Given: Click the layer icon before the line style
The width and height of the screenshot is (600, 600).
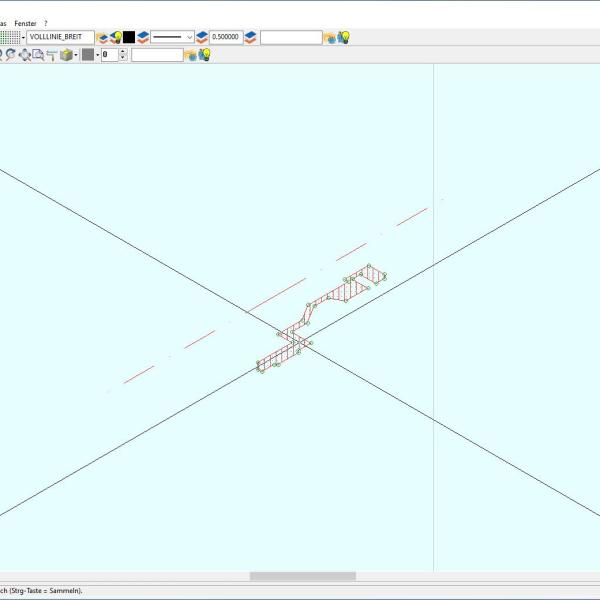Looking at the screenshot, I should pos(143,38).
